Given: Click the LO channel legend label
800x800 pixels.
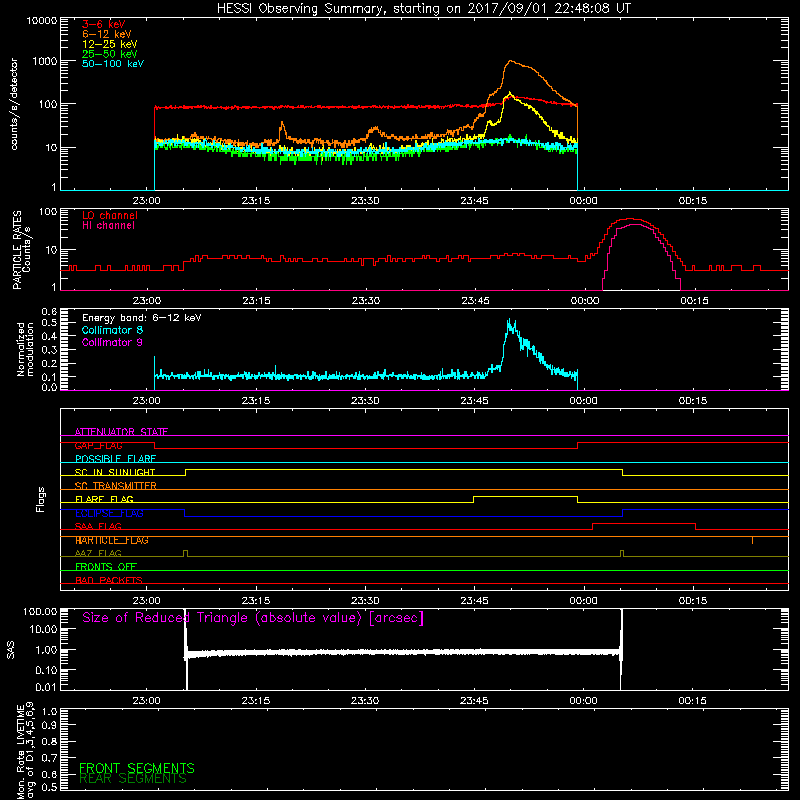Looking at the screenshot, I should point(110,216).
